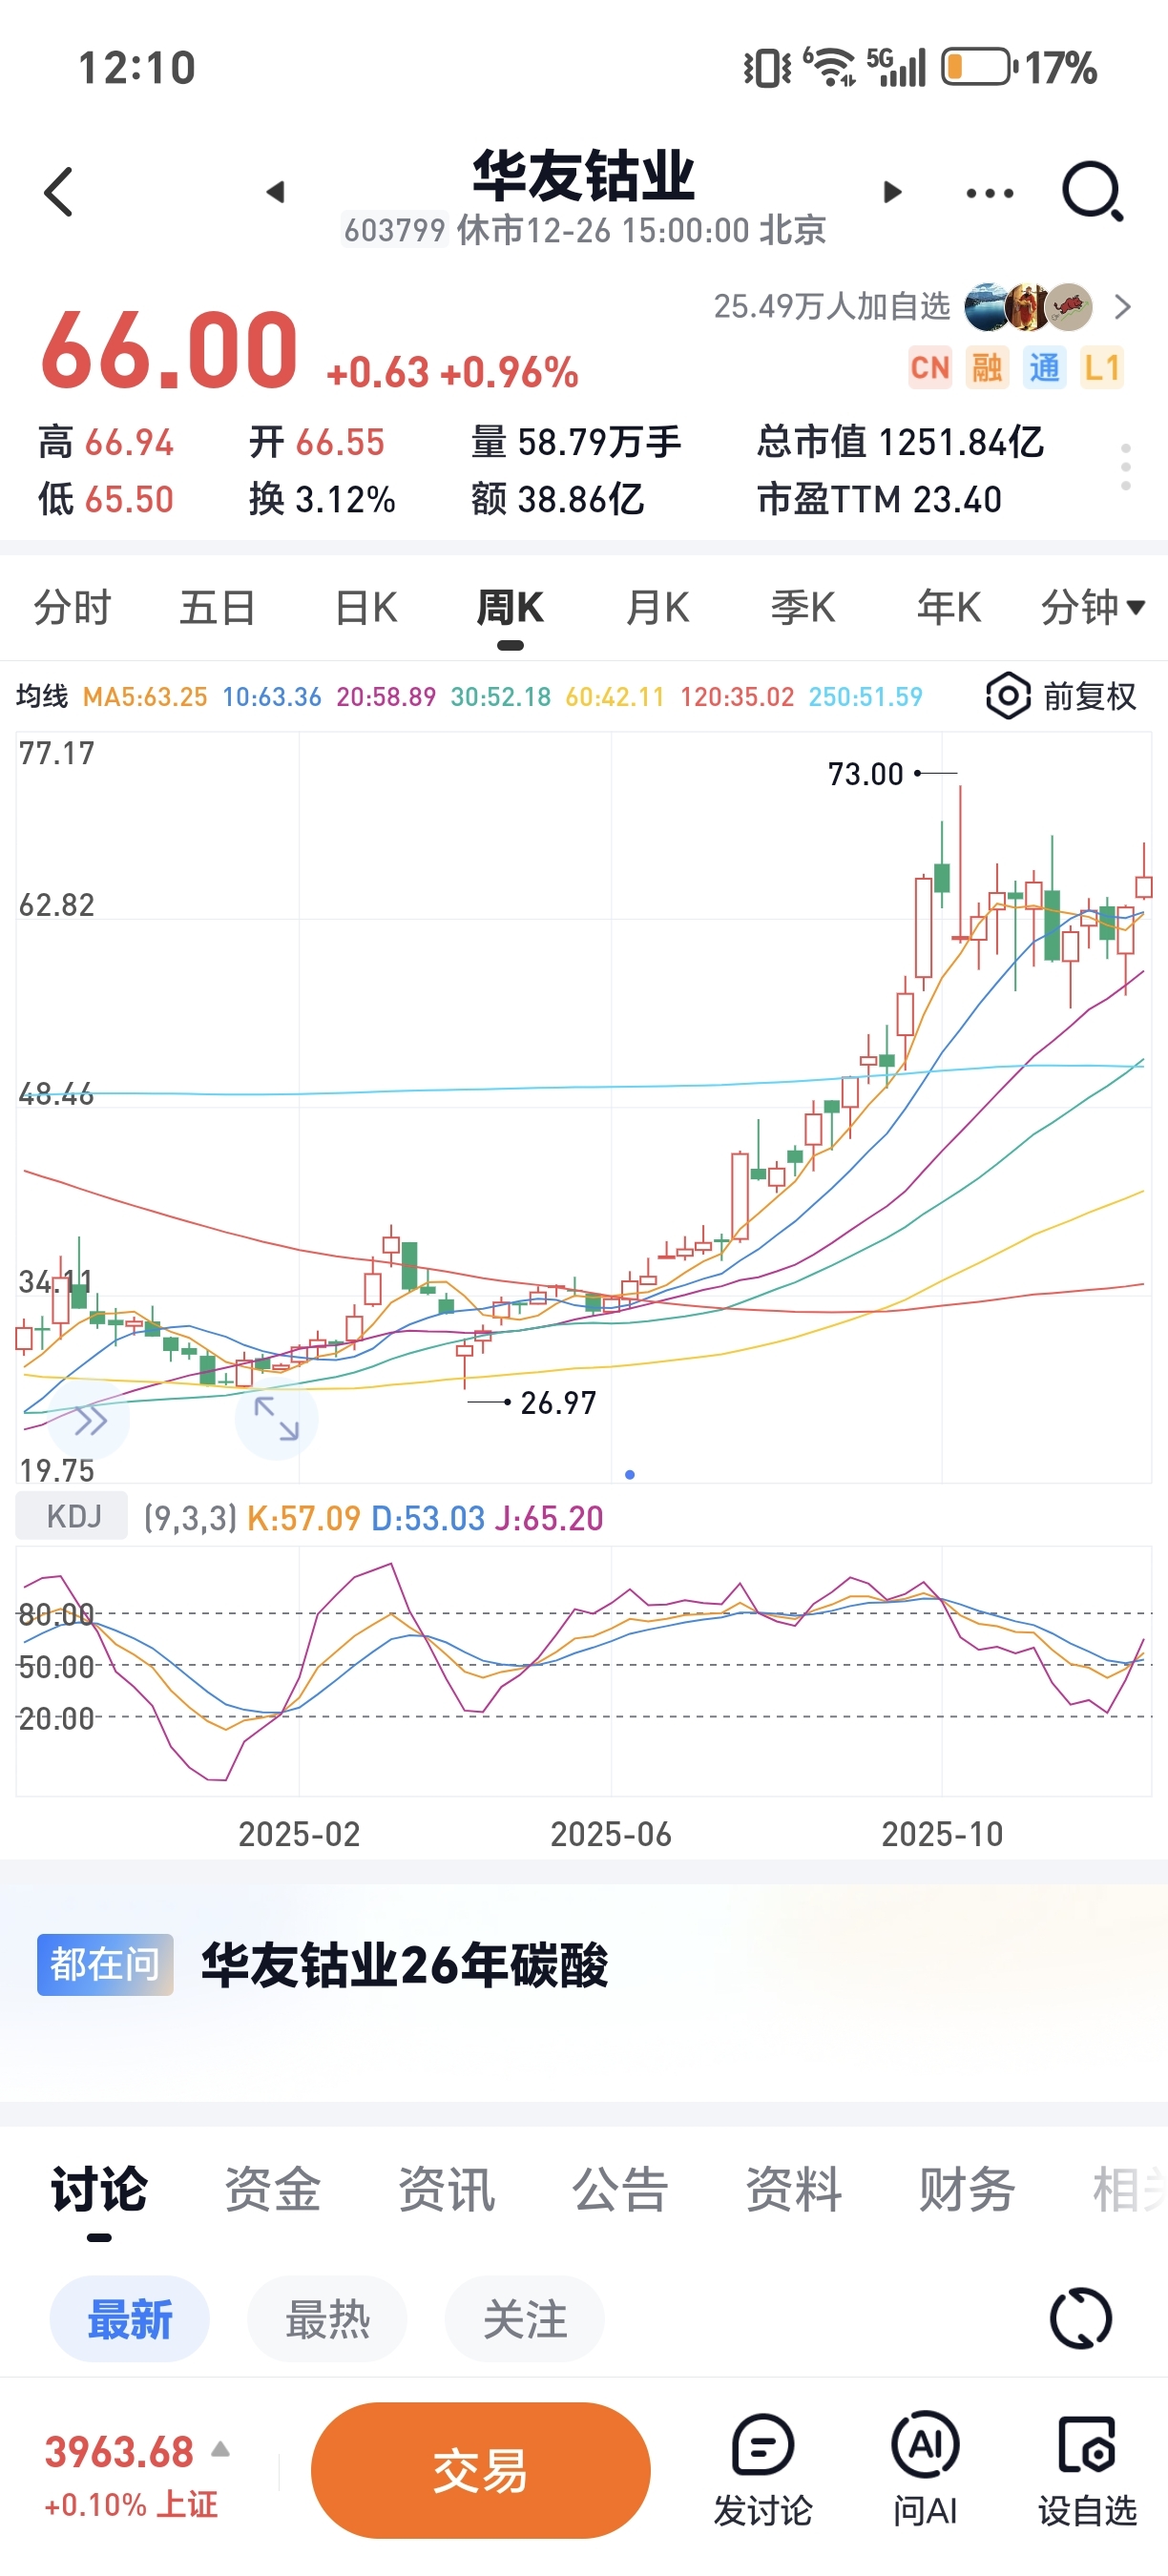Viewport: 1168px width, 2576px height.
Task: Switch to the 日K chart tab
Action: 366,607
